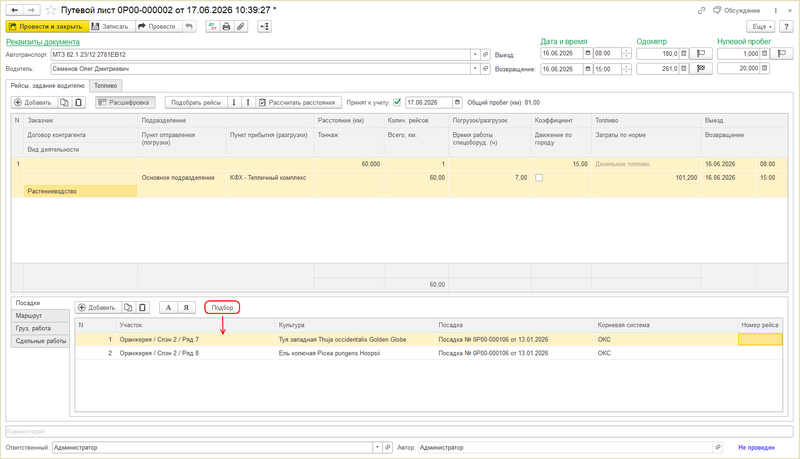Delete the selected trip row trash icon
800x459 pixels.
[x=79, y=103]
